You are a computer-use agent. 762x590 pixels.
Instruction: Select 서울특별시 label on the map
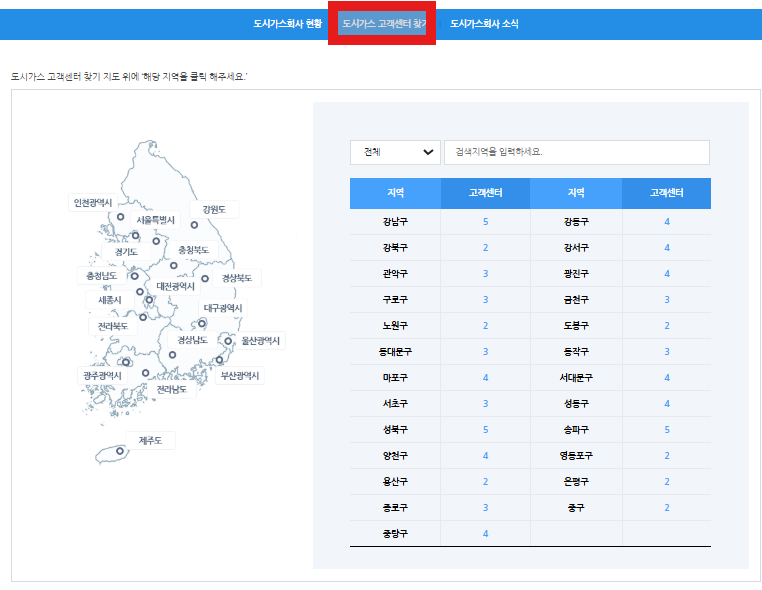156,220
